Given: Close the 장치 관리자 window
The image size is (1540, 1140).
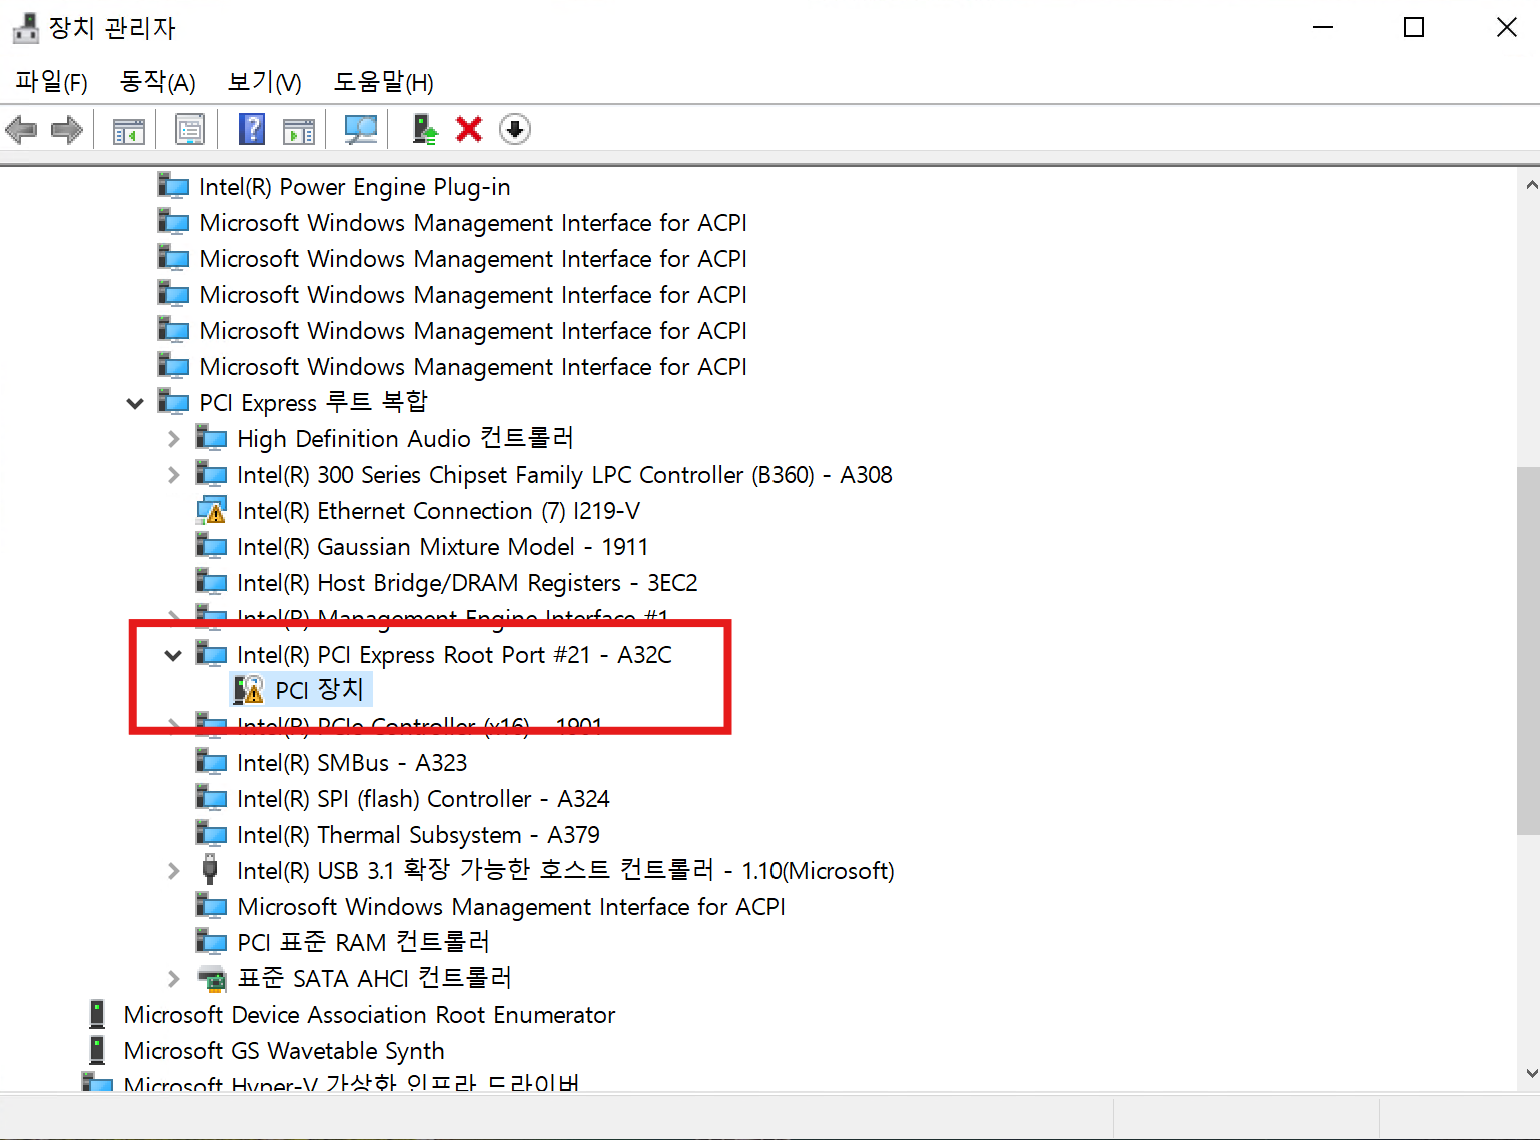Looking at the screenshot, I should click(1506, 28).
